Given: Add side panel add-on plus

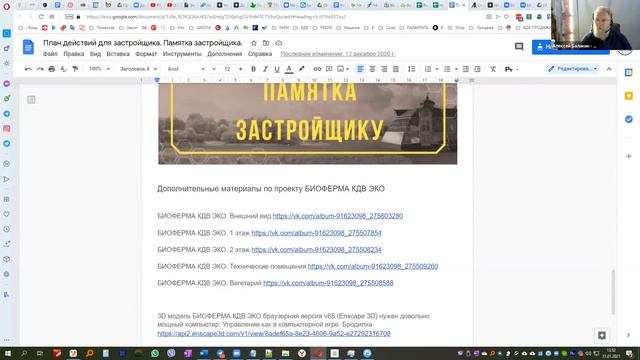Looking at the screenshot, I should pyautogui.click(x=629, y=156).
